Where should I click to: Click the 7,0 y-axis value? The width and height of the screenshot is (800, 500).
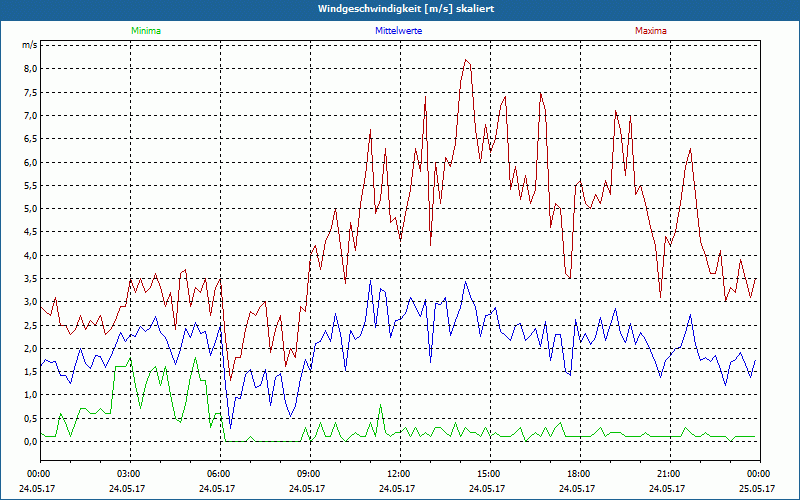pos(31,116)
